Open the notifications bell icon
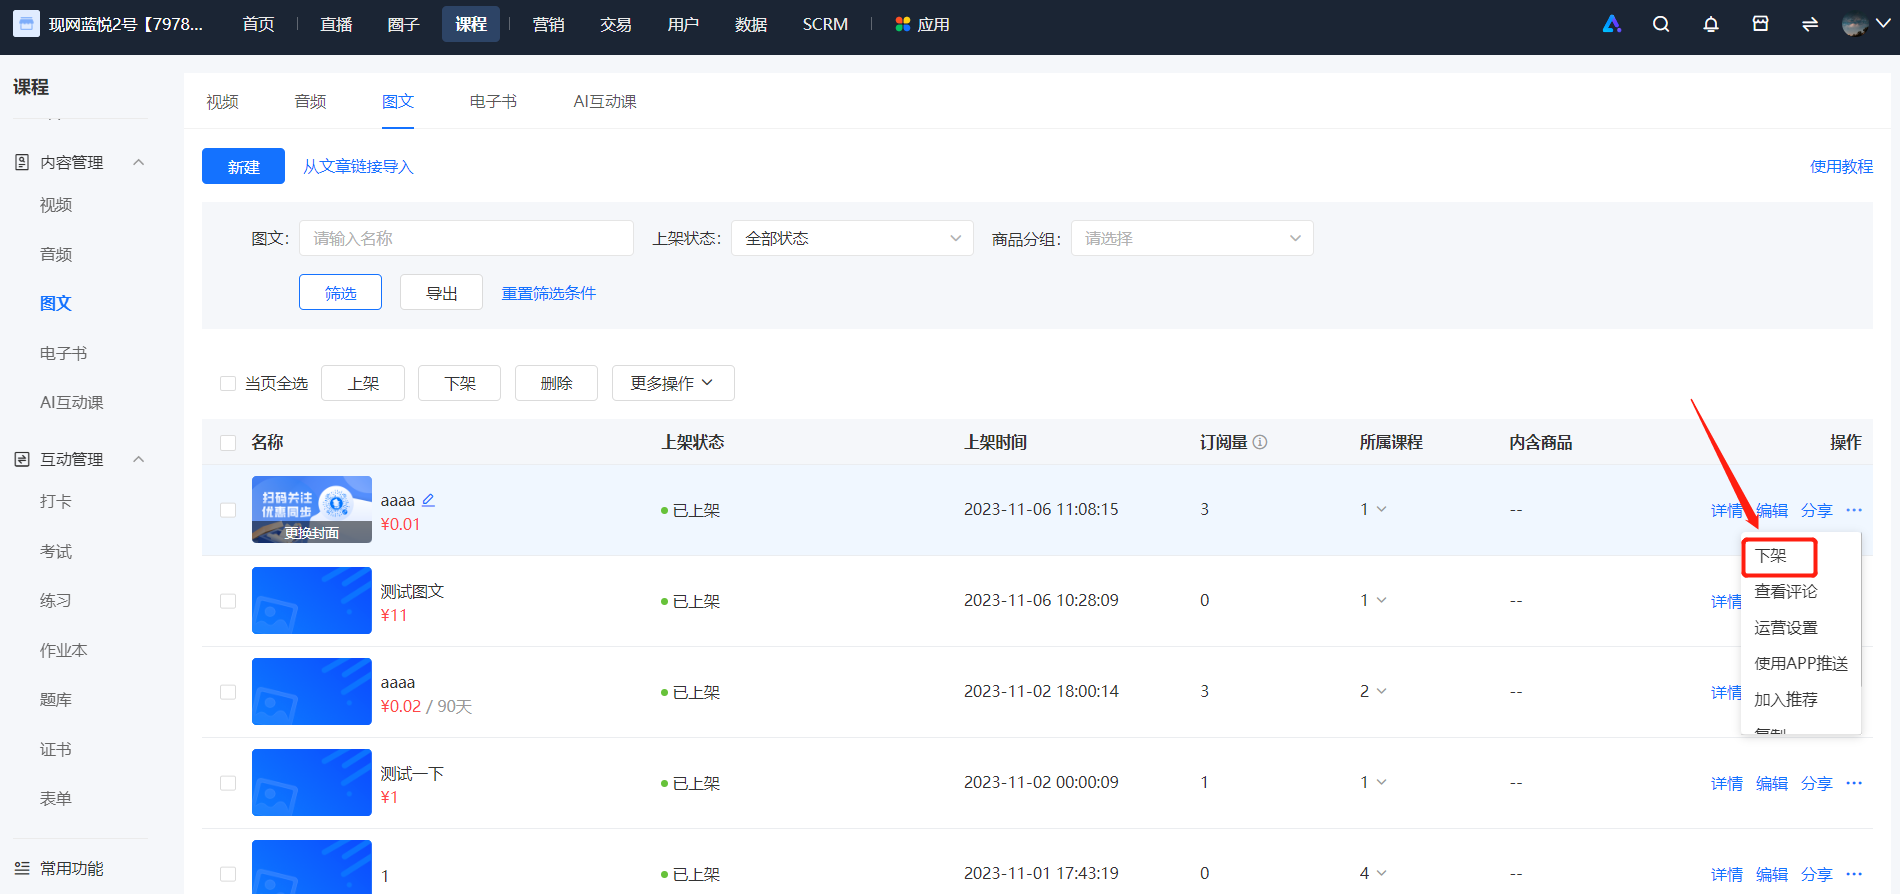This screenshot has width=1900, height=894. [x=1711, y=24]
